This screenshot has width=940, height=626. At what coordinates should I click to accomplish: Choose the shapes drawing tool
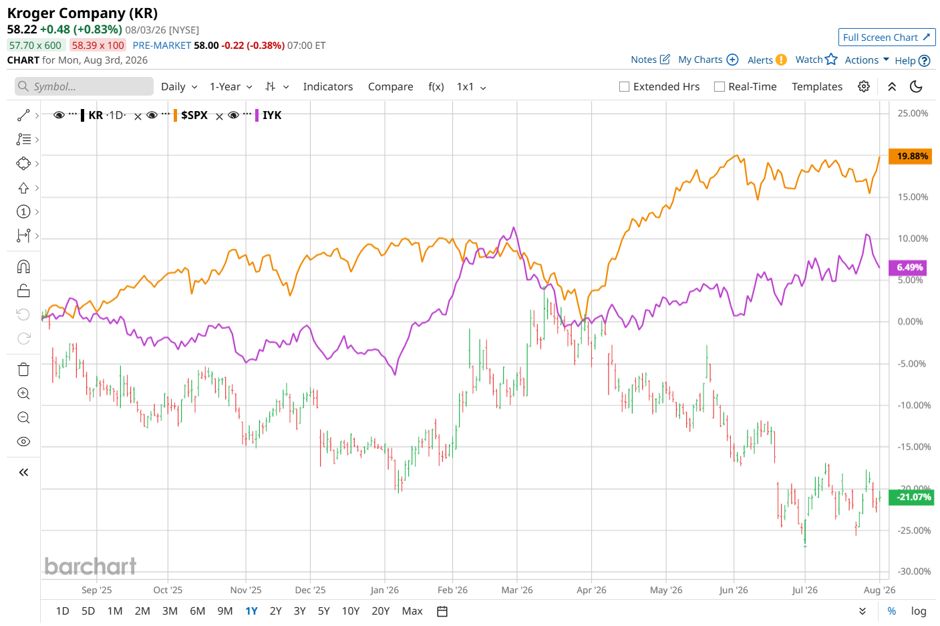point(23,164)
